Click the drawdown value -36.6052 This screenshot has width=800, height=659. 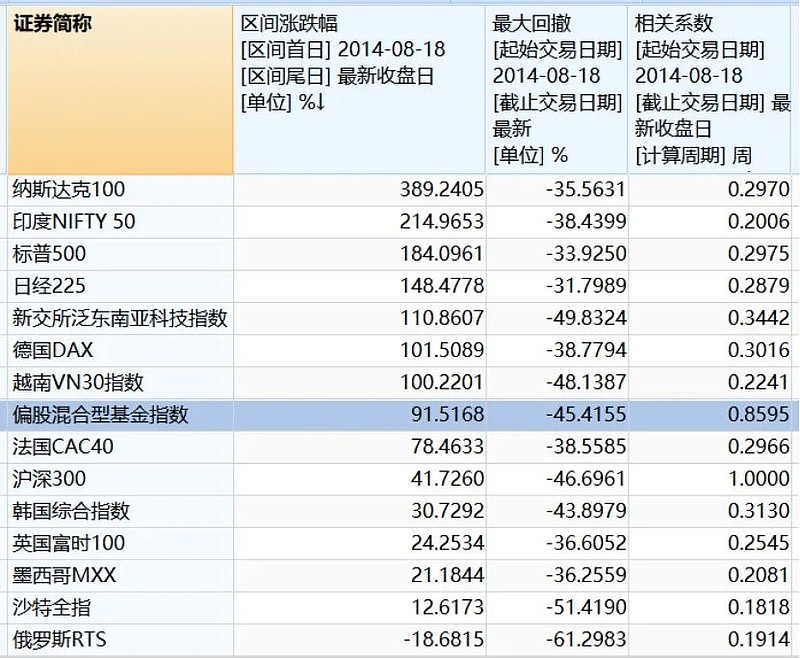(586, 543)
